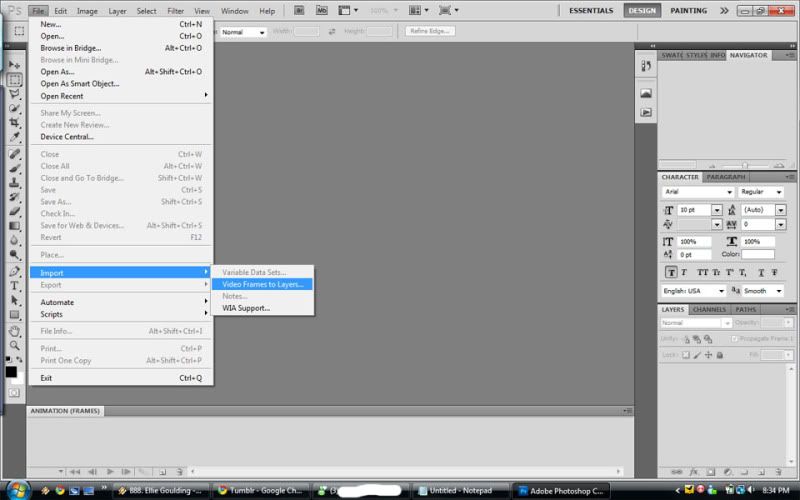Select the Zoom tool in toolbox
800x500 pixels.
14,345
